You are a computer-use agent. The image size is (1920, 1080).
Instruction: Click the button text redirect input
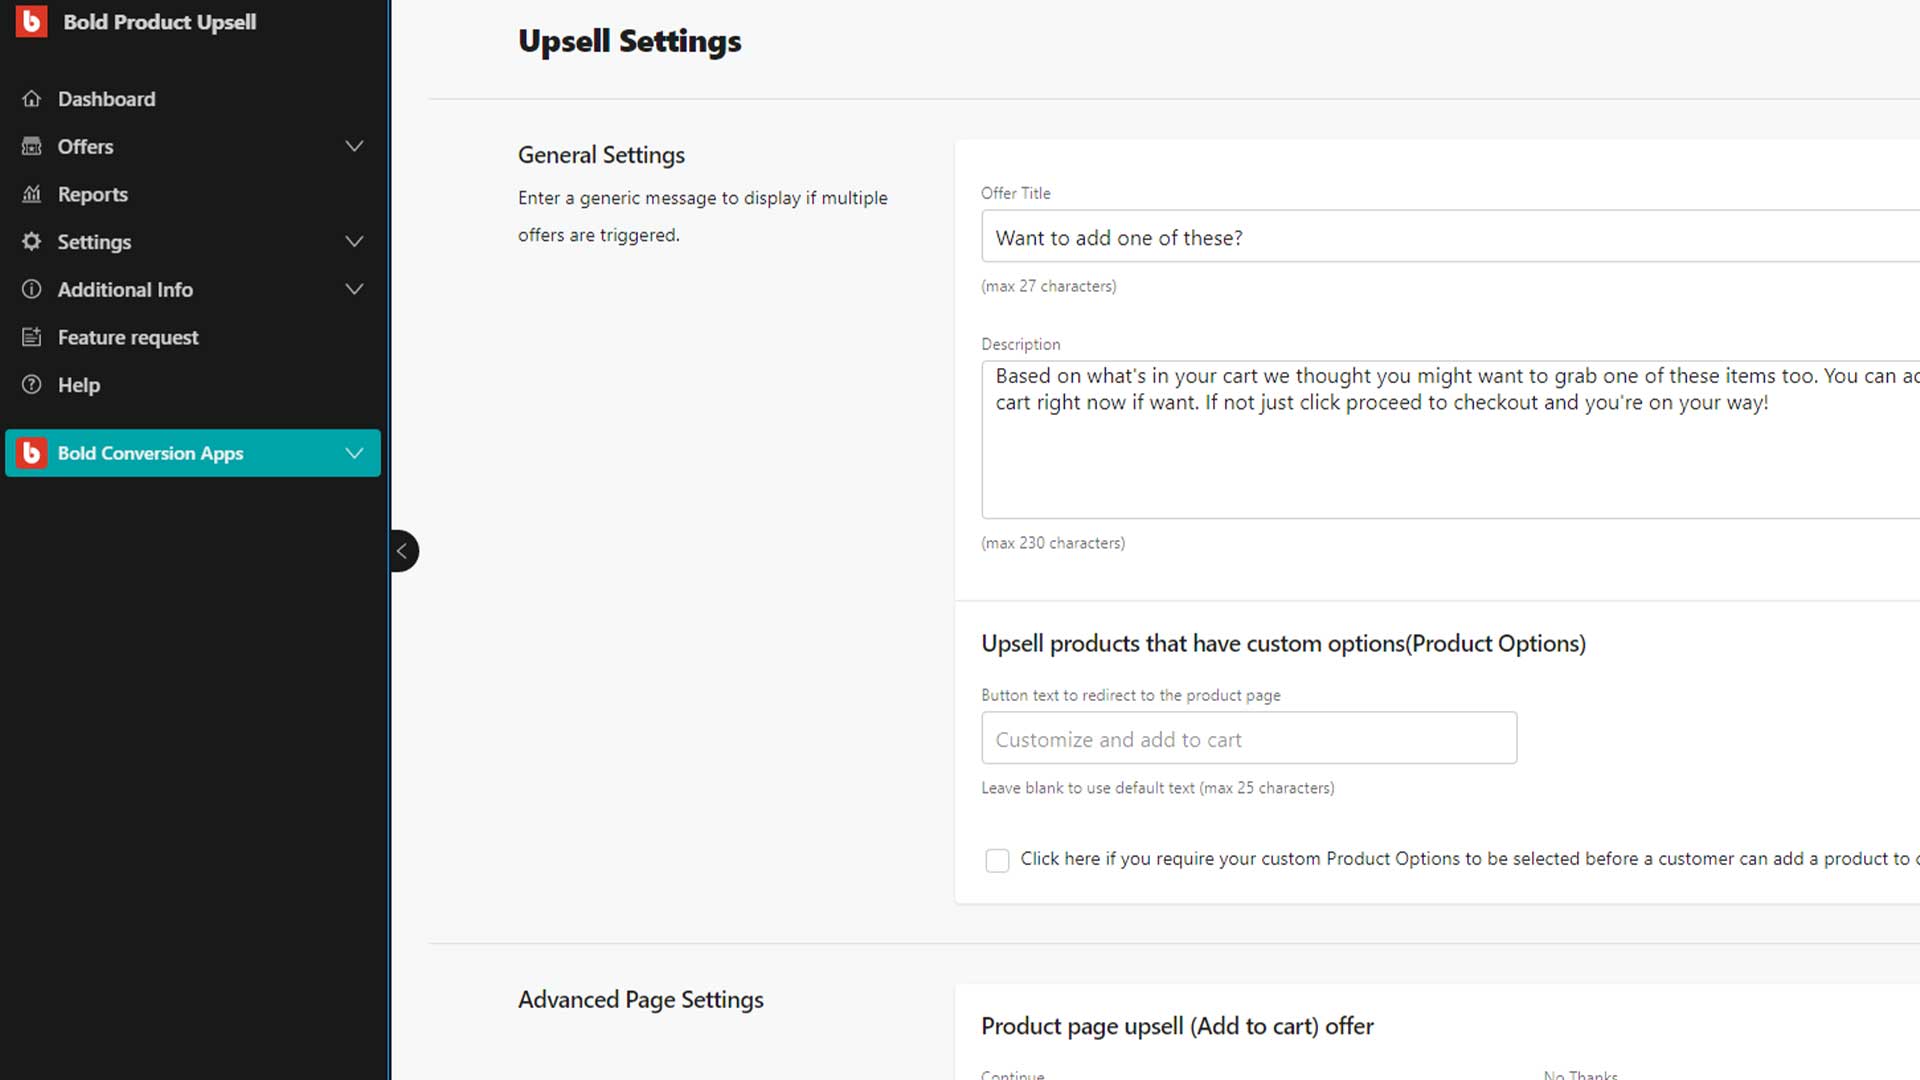coord(1249,738)
